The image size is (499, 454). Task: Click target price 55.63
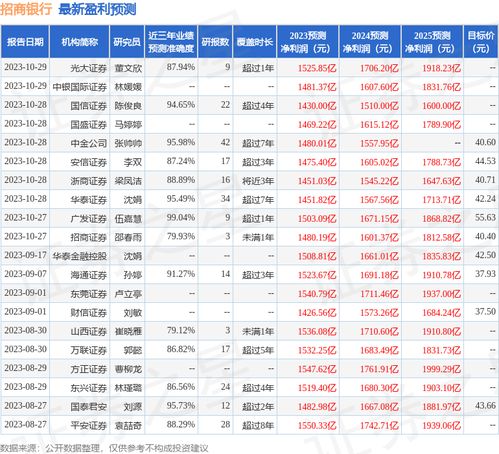485,218
